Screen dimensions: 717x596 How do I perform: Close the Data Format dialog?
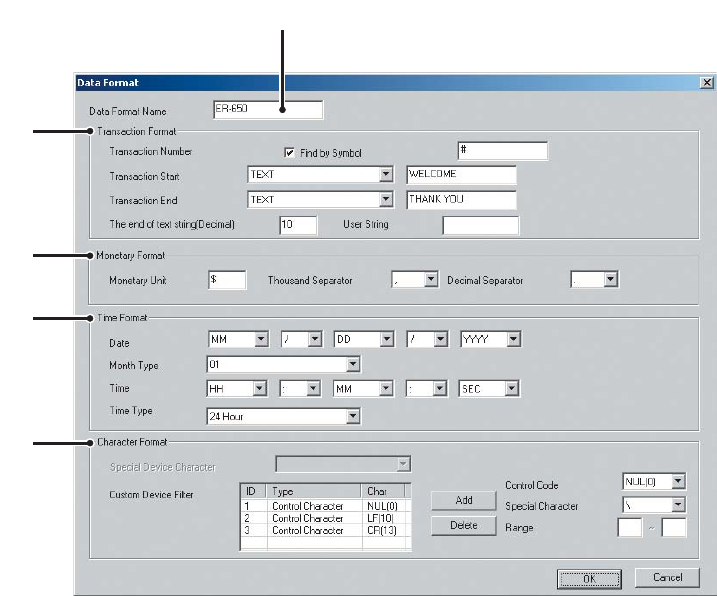[x=707, y=82]
